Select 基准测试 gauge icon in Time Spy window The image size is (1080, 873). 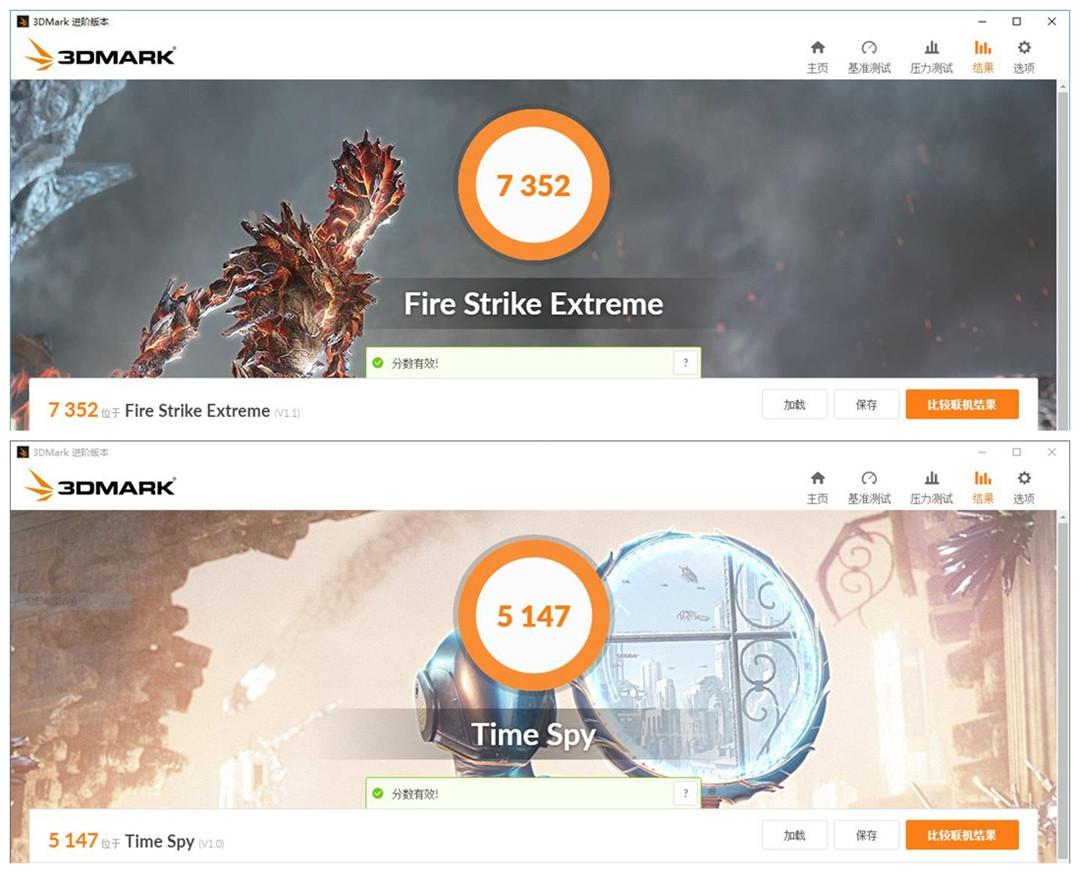pyautogui.click(x=869, y=487)
